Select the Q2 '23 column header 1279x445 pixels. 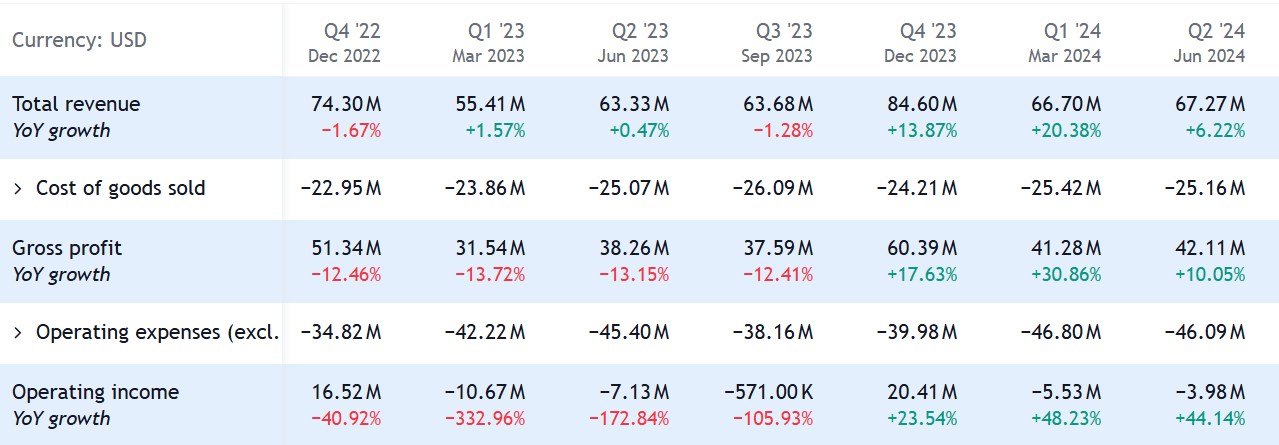pyautogui.click(x=634, y=42)
